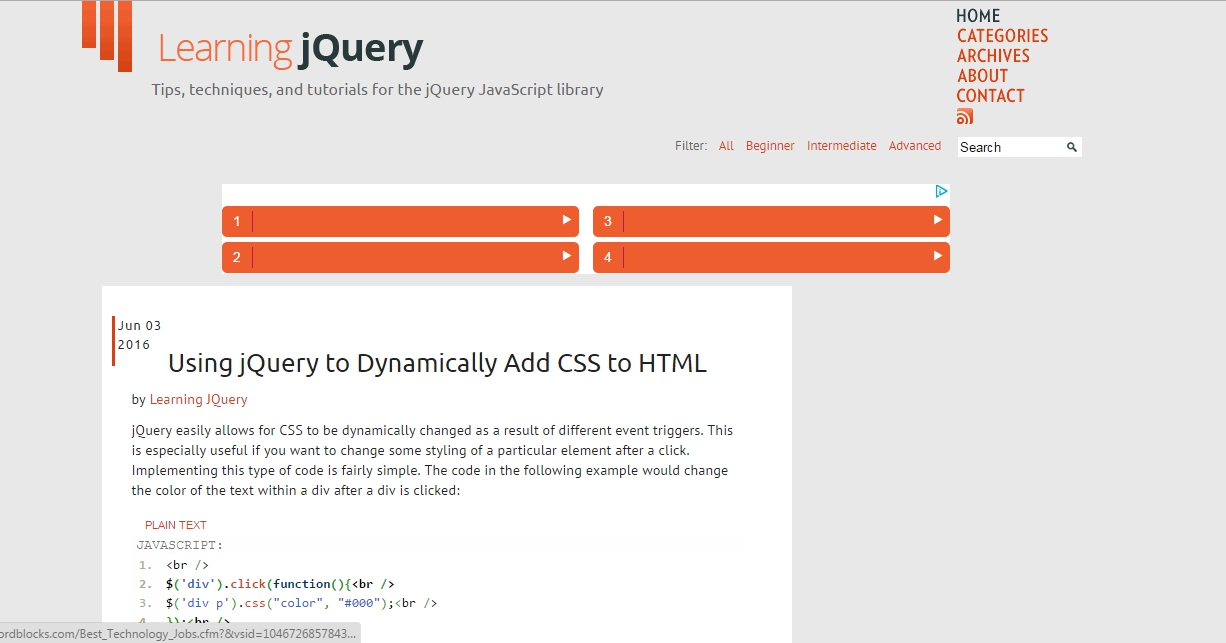Click the arrow icon on ad listing 3
This screenshot has height=643, width=1226.
click(936, 220)
